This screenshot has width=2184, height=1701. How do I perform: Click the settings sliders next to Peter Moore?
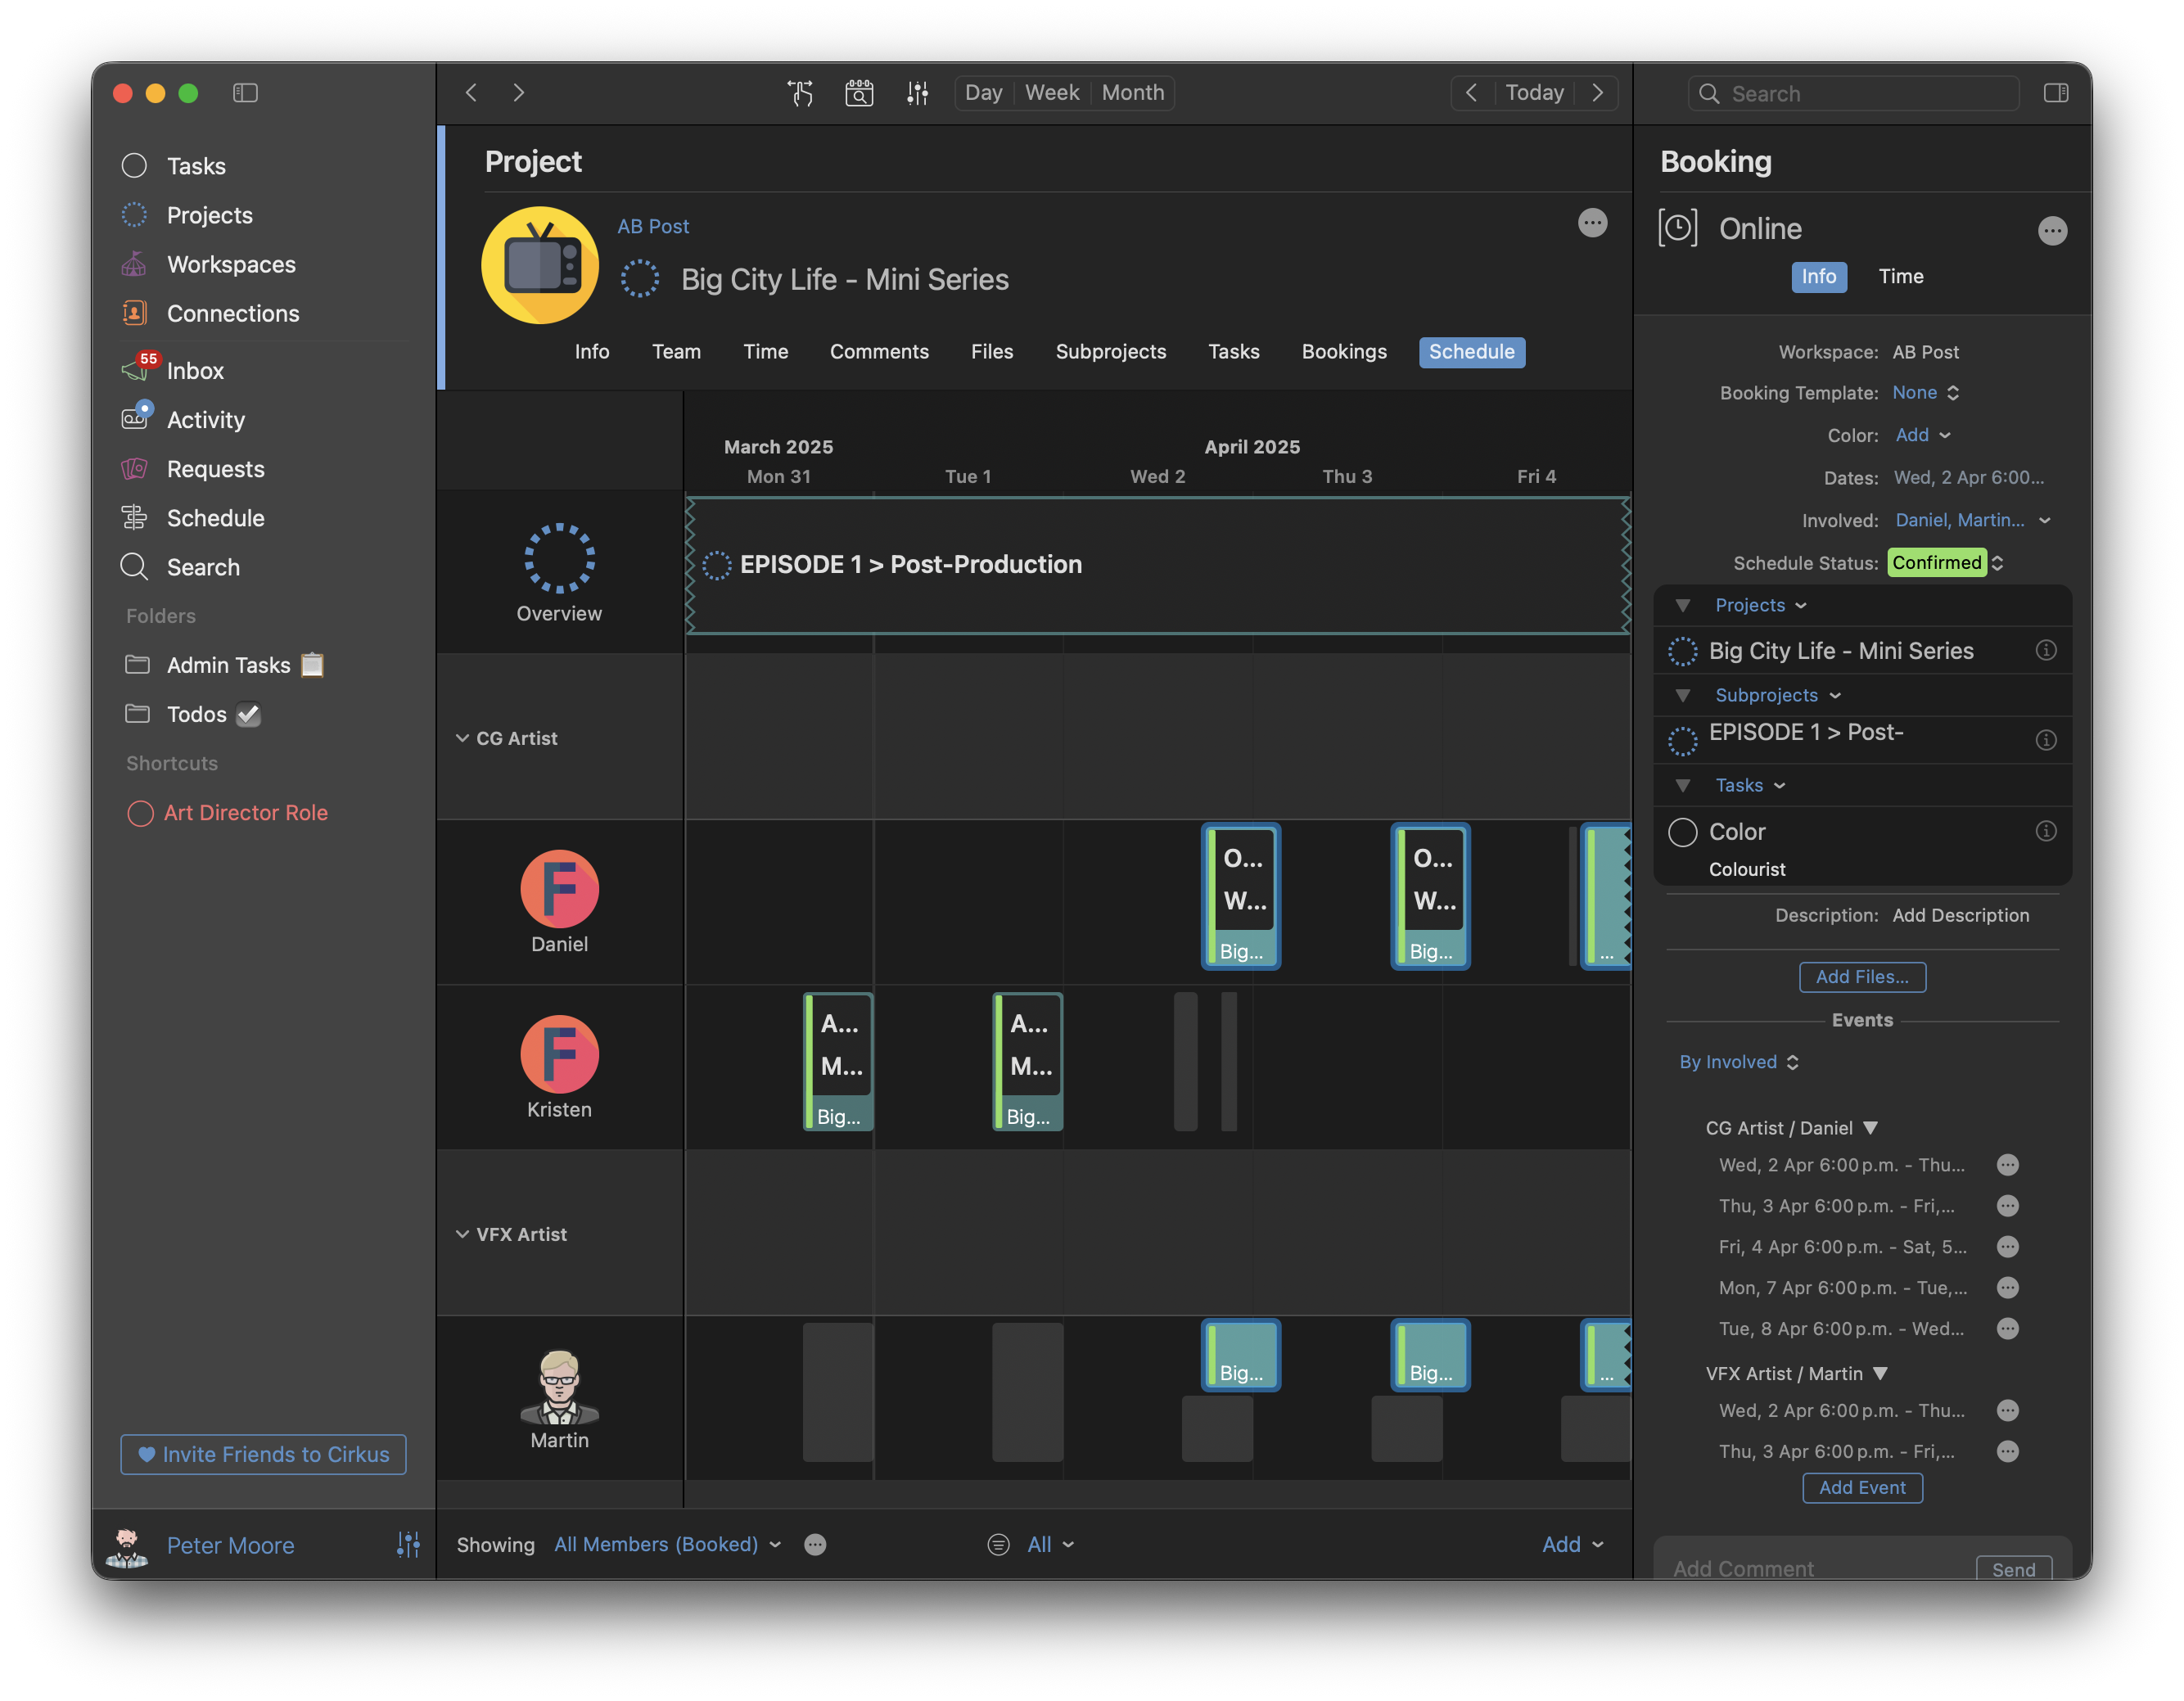pos(408,1545)
